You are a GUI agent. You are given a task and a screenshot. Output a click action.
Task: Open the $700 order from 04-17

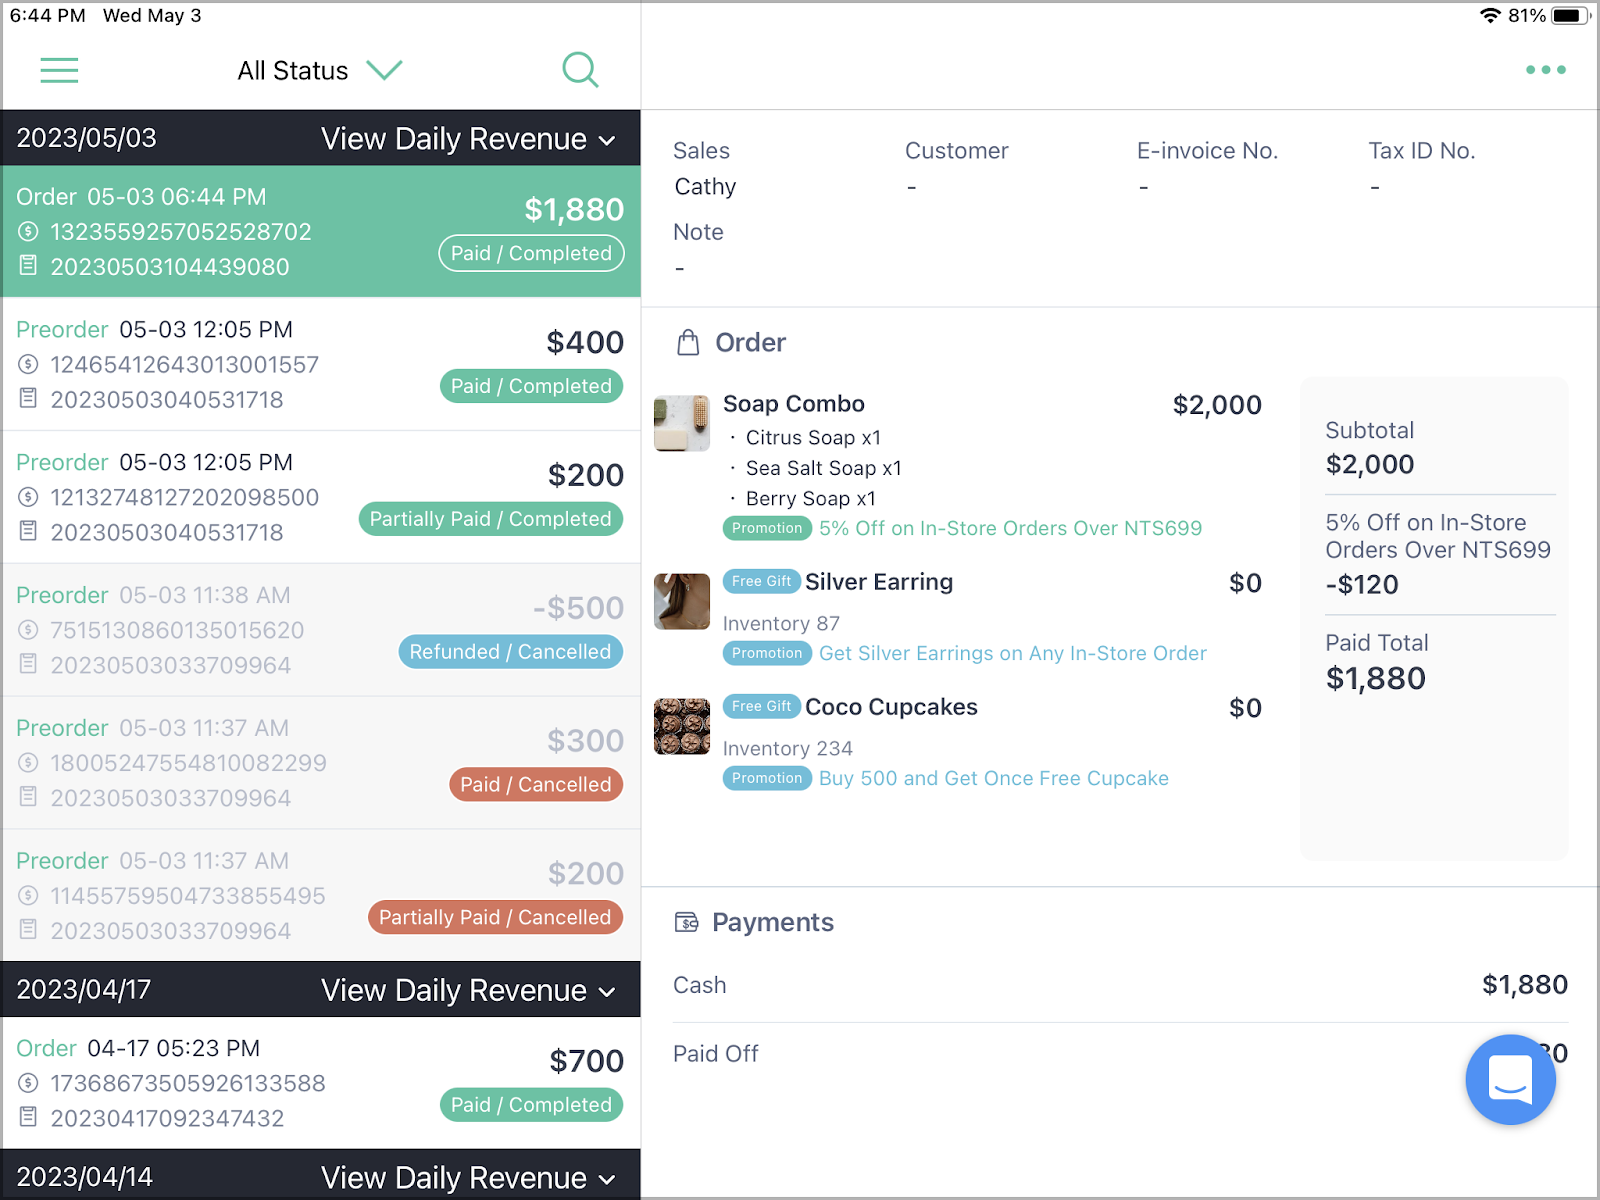(x=321, y=1083)
